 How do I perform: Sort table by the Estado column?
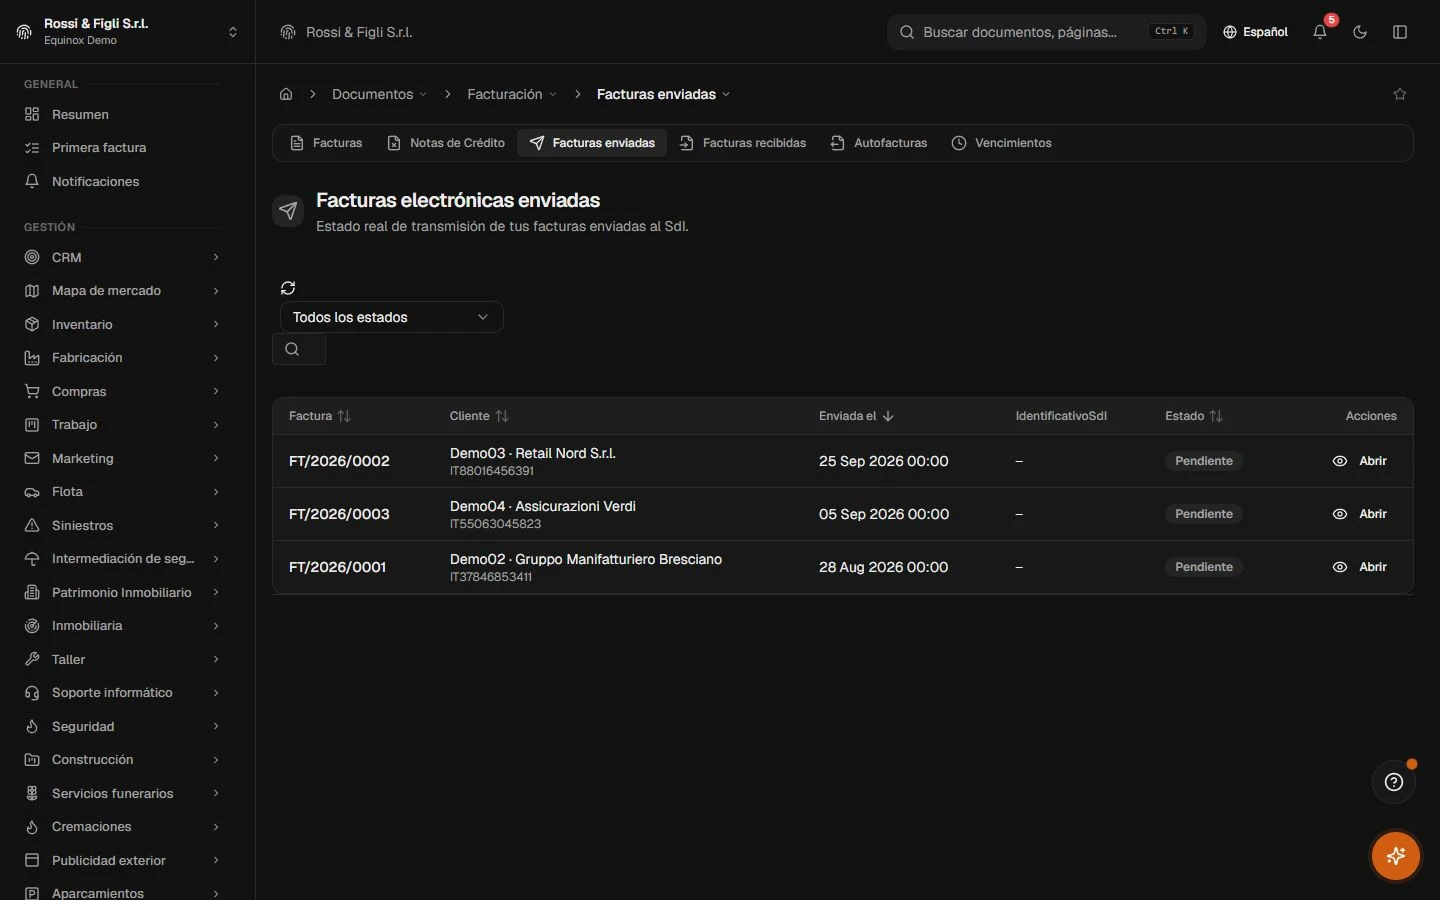click(x=1194, y=416)
